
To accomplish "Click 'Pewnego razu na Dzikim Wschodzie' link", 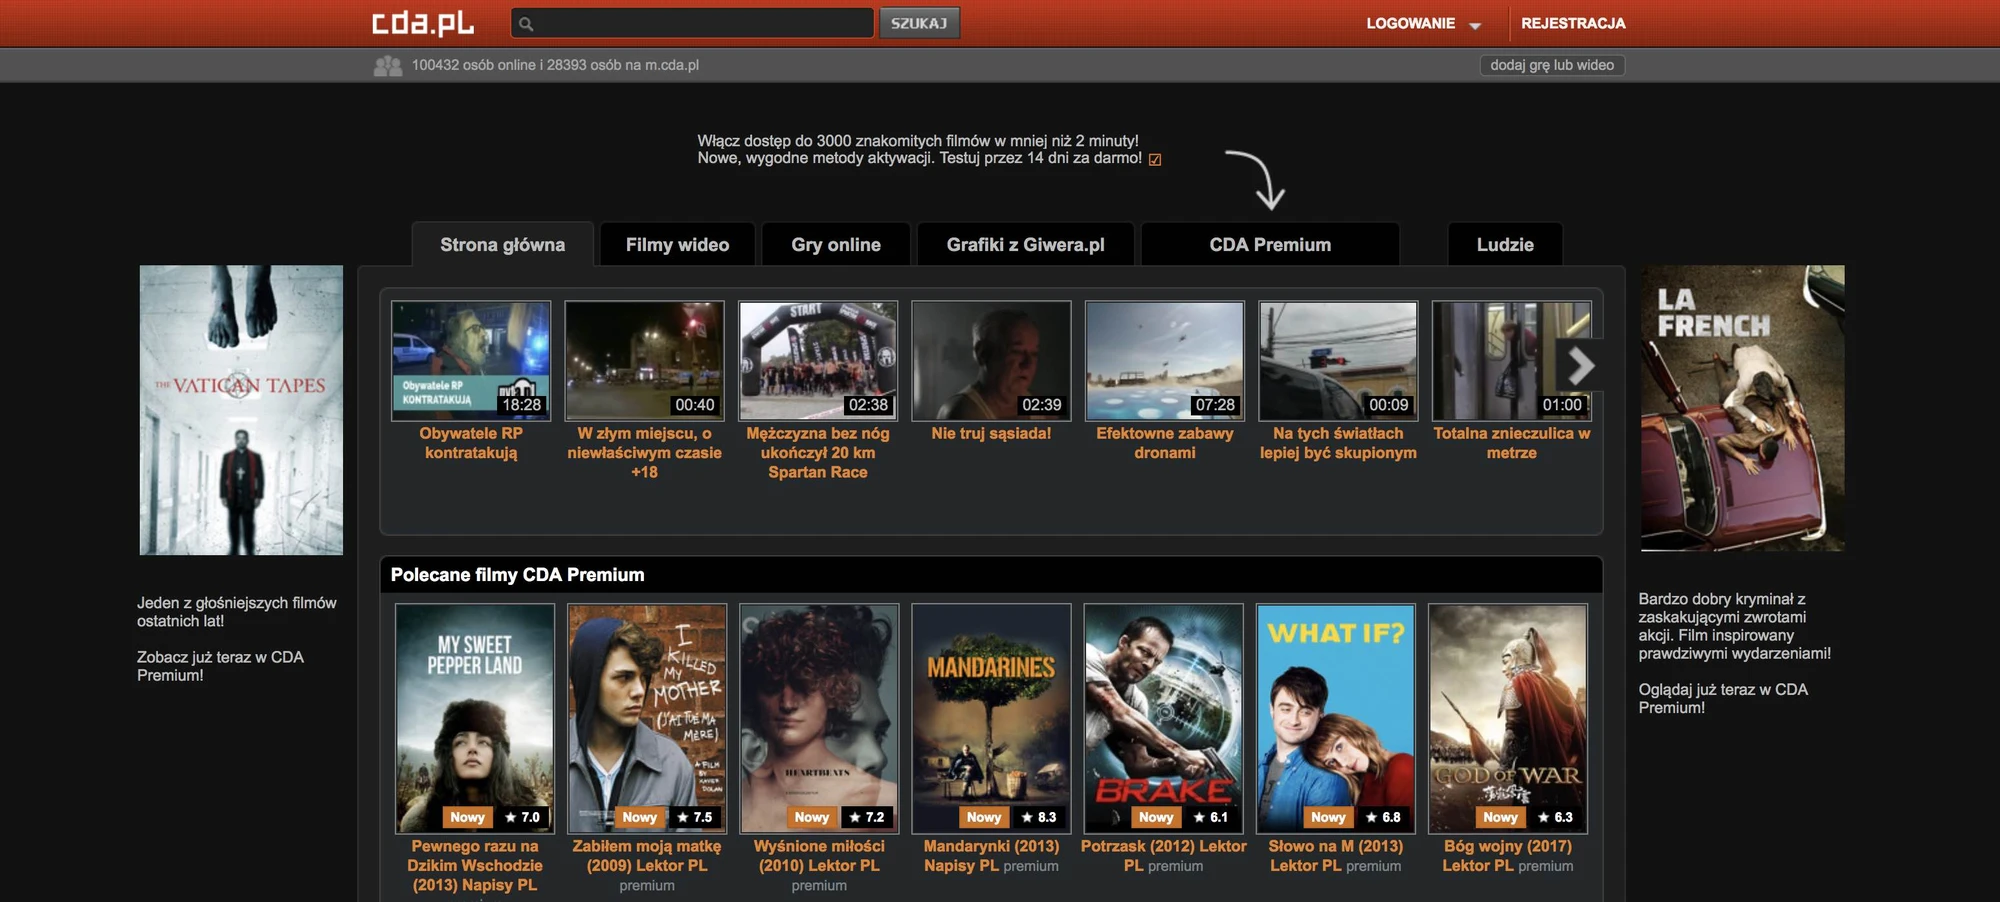I will tap(475, 866).
